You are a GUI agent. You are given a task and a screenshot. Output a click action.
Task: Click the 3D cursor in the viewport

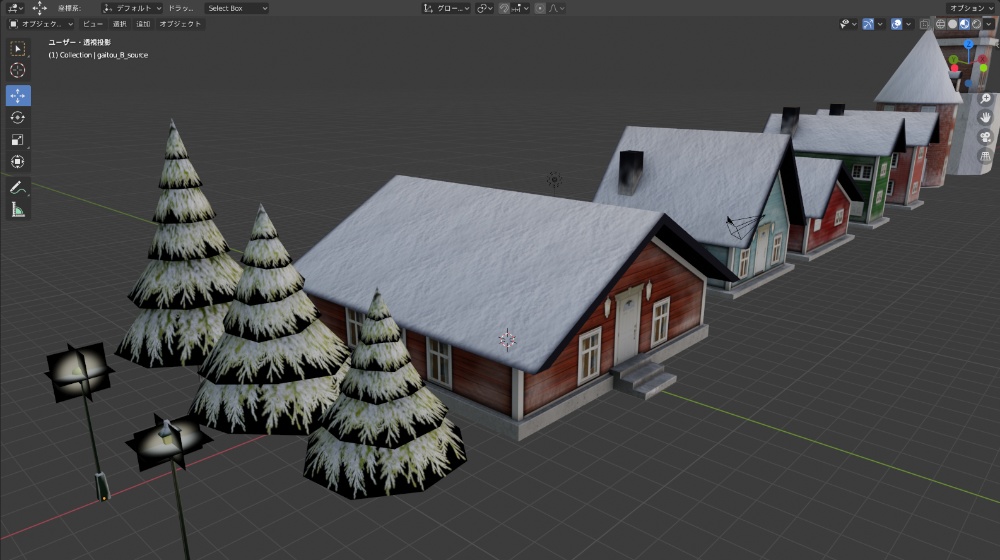tap(508, 340)
